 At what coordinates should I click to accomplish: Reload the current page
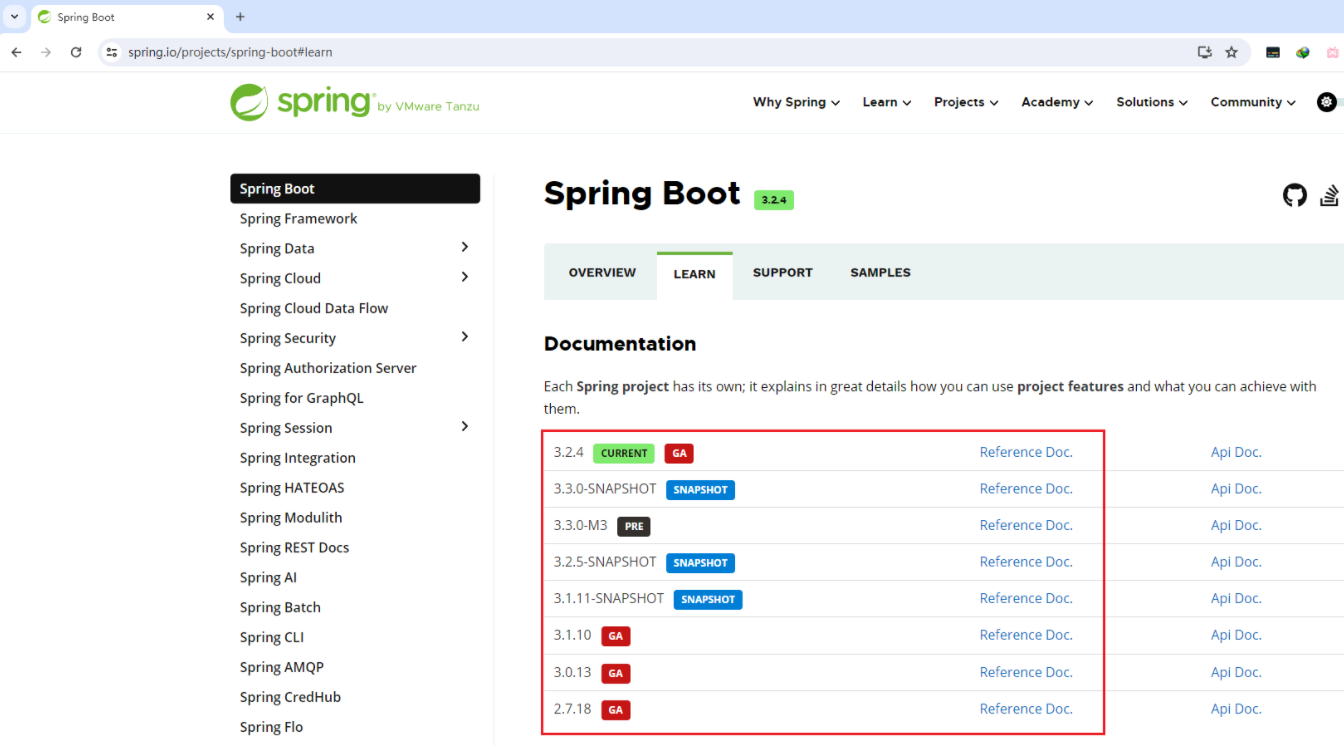[76, 51]
